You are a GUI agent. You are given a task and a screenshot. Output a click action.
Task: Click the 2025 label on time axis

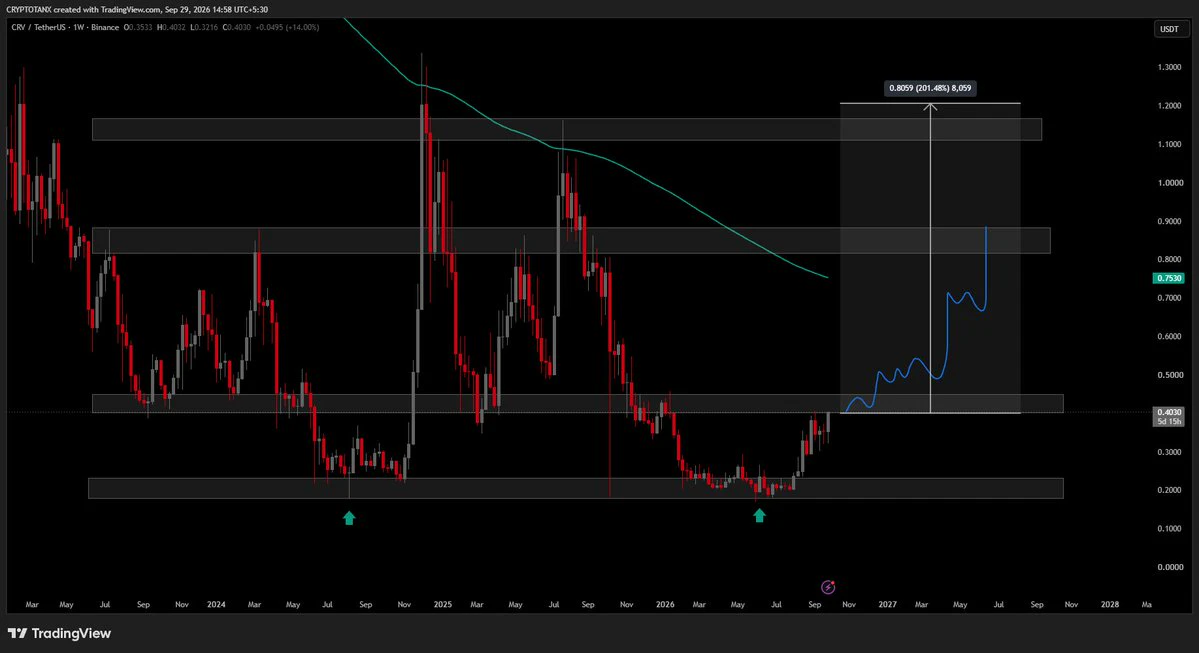(x=443, y=604)
